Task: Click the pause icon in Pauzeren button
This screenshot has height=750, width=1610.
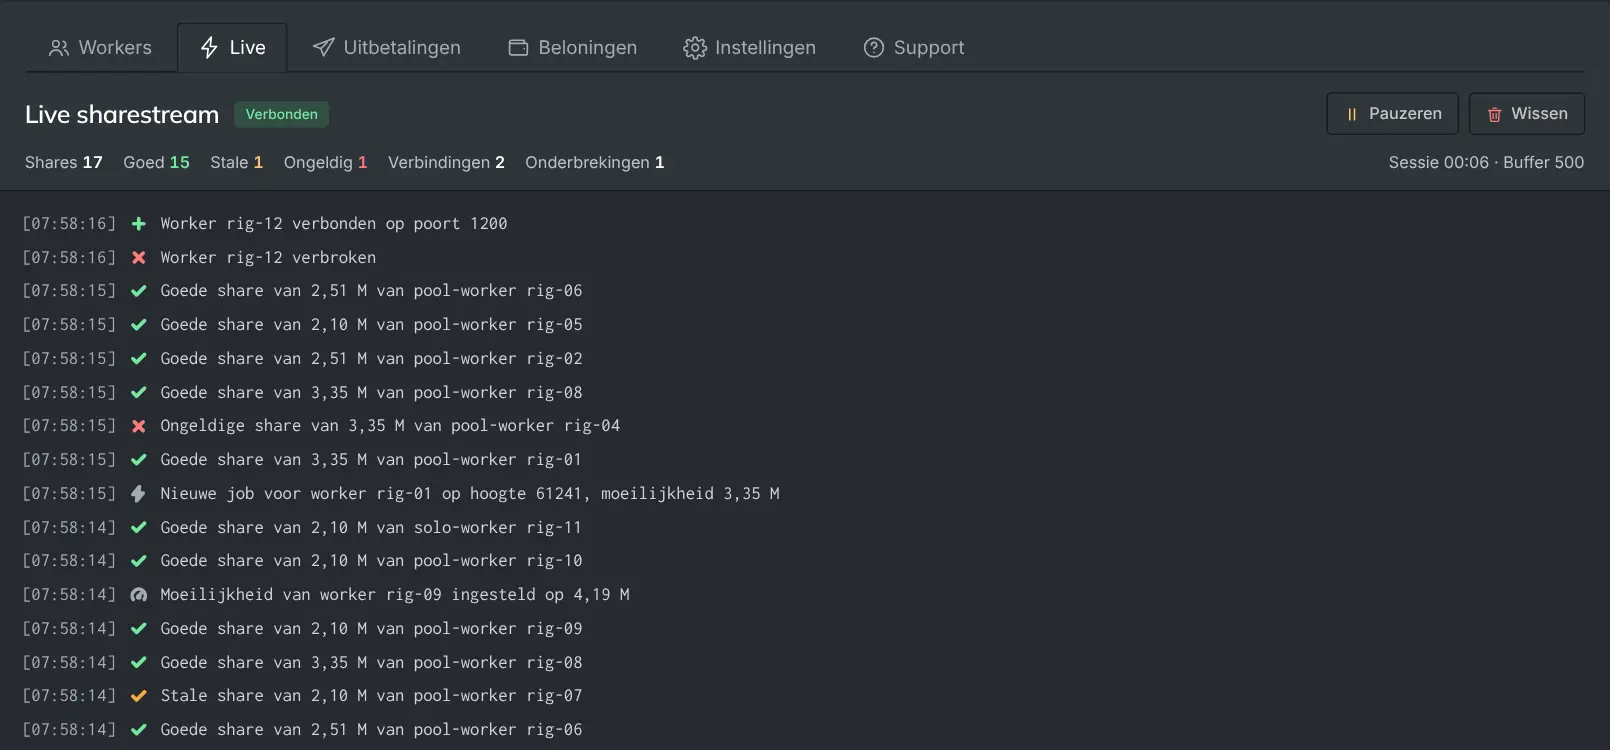Action: pos(1352,115)
